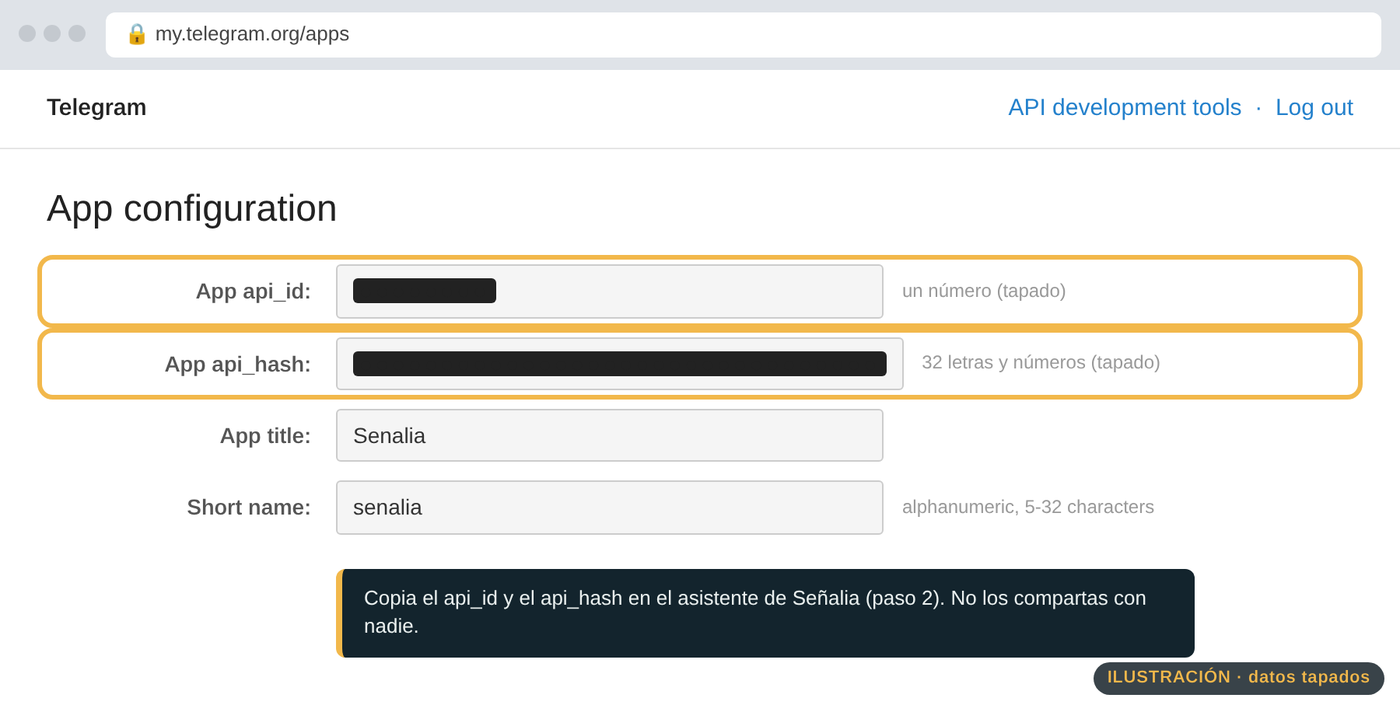Click the Telegram site title
This screenshot has height=712, width=1400.
97,107
